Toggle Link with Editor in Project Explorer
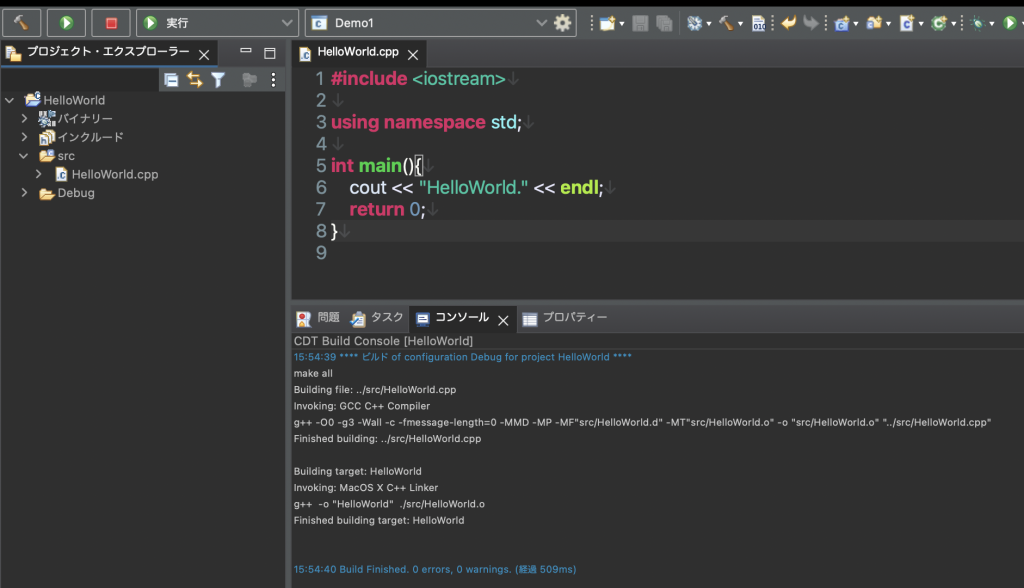 [194, 80]
